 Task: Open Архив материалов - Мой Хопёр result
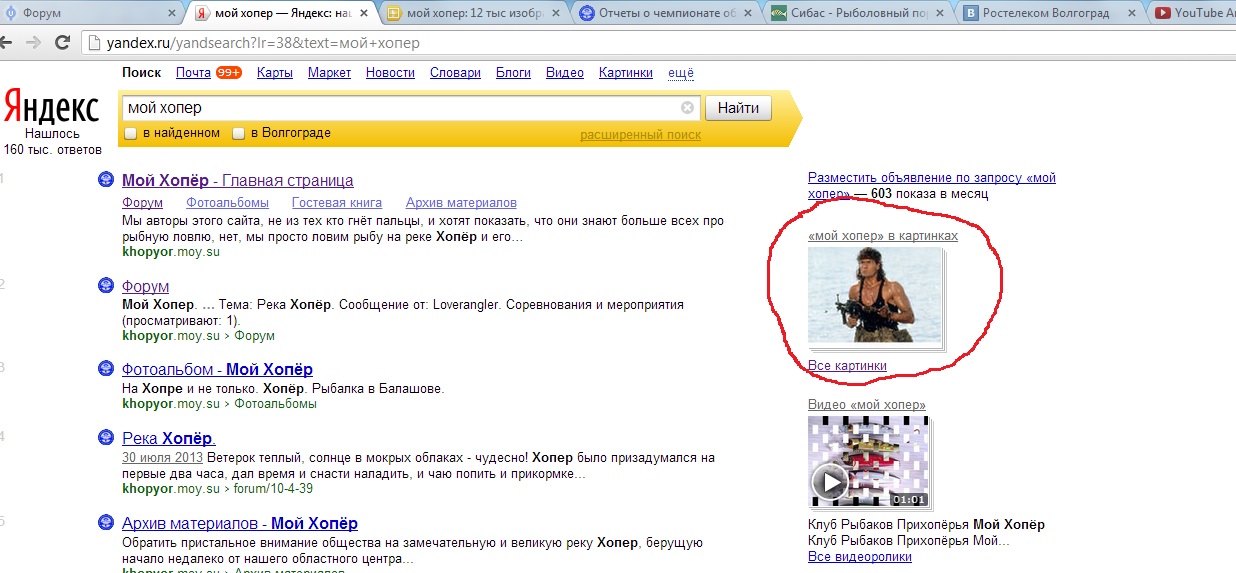[x=240, y=524]
